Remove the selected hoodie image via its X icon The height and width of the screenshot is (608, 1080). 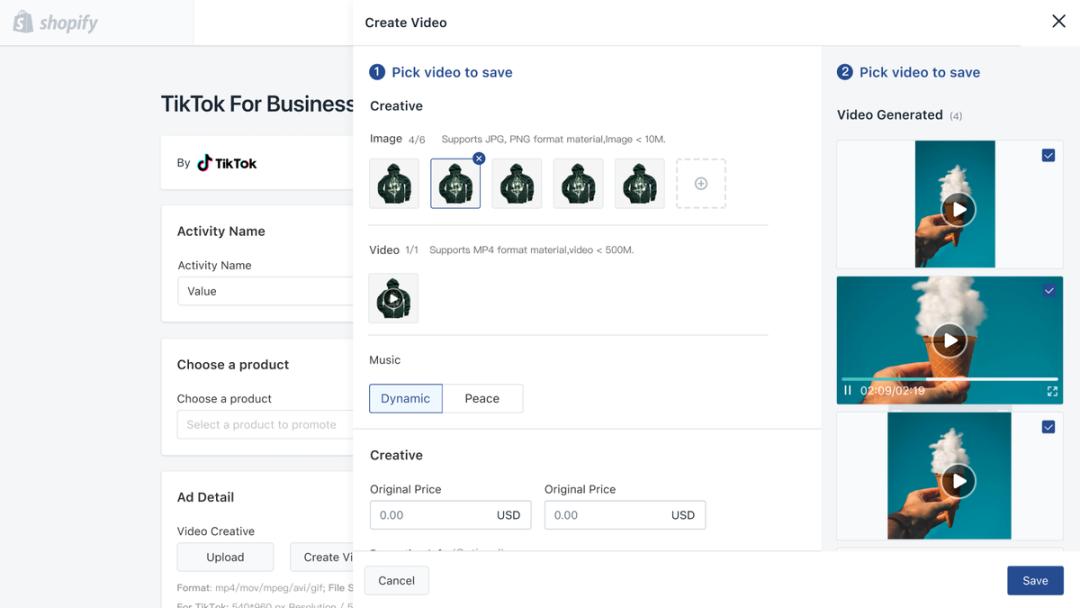pyautogui.click(x=478, y=158)
